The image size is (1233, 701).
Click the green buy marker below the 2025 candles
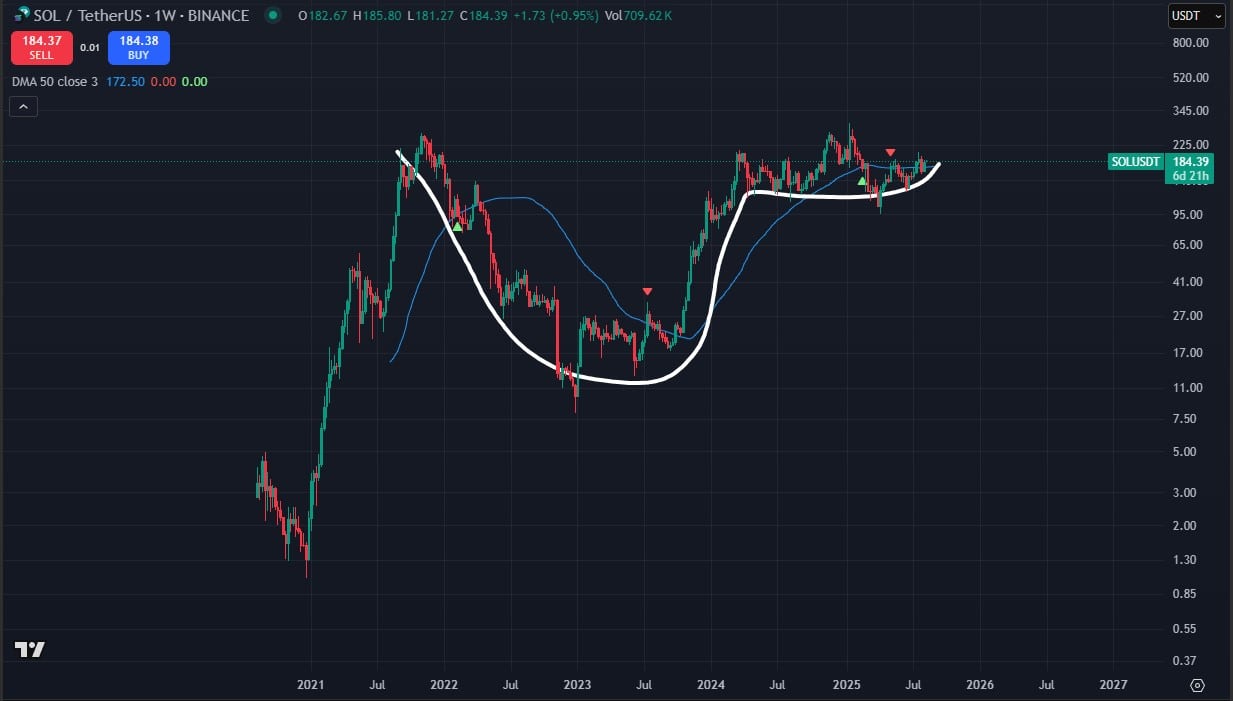(x=861, y=182)
